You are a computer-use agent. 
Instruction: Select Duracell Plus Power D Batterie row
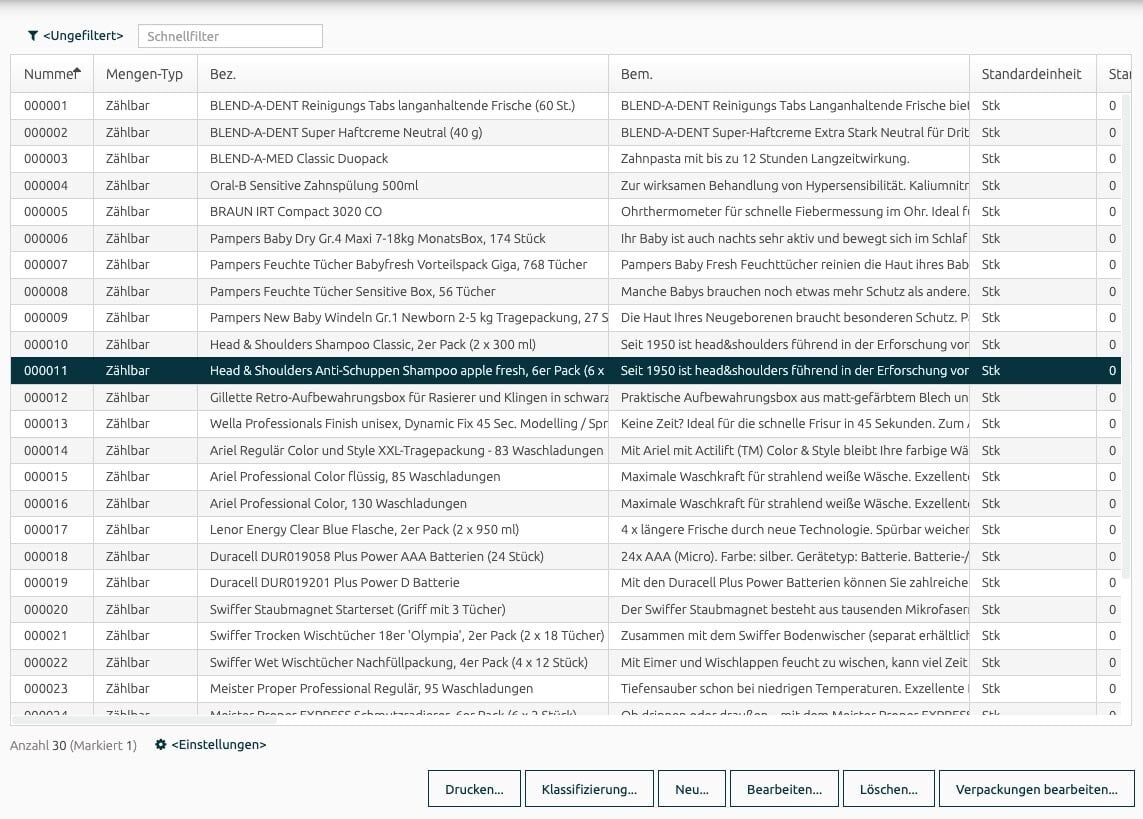[x=566, y=583]
